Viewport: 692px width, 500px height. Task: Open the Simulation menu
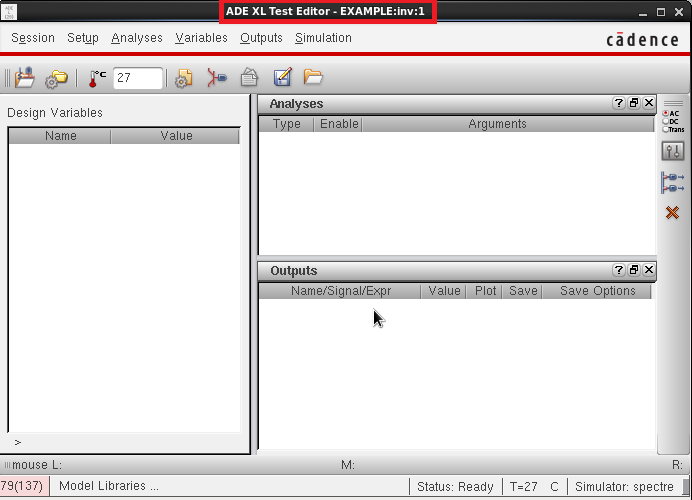(323, 38)
